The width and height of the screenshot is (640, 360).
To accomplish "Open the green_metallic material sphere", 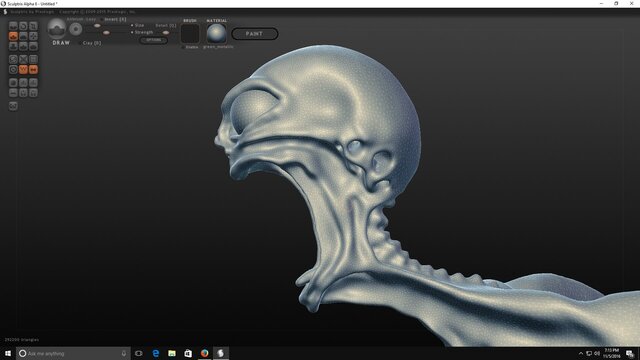I will (x=216, y=33).
